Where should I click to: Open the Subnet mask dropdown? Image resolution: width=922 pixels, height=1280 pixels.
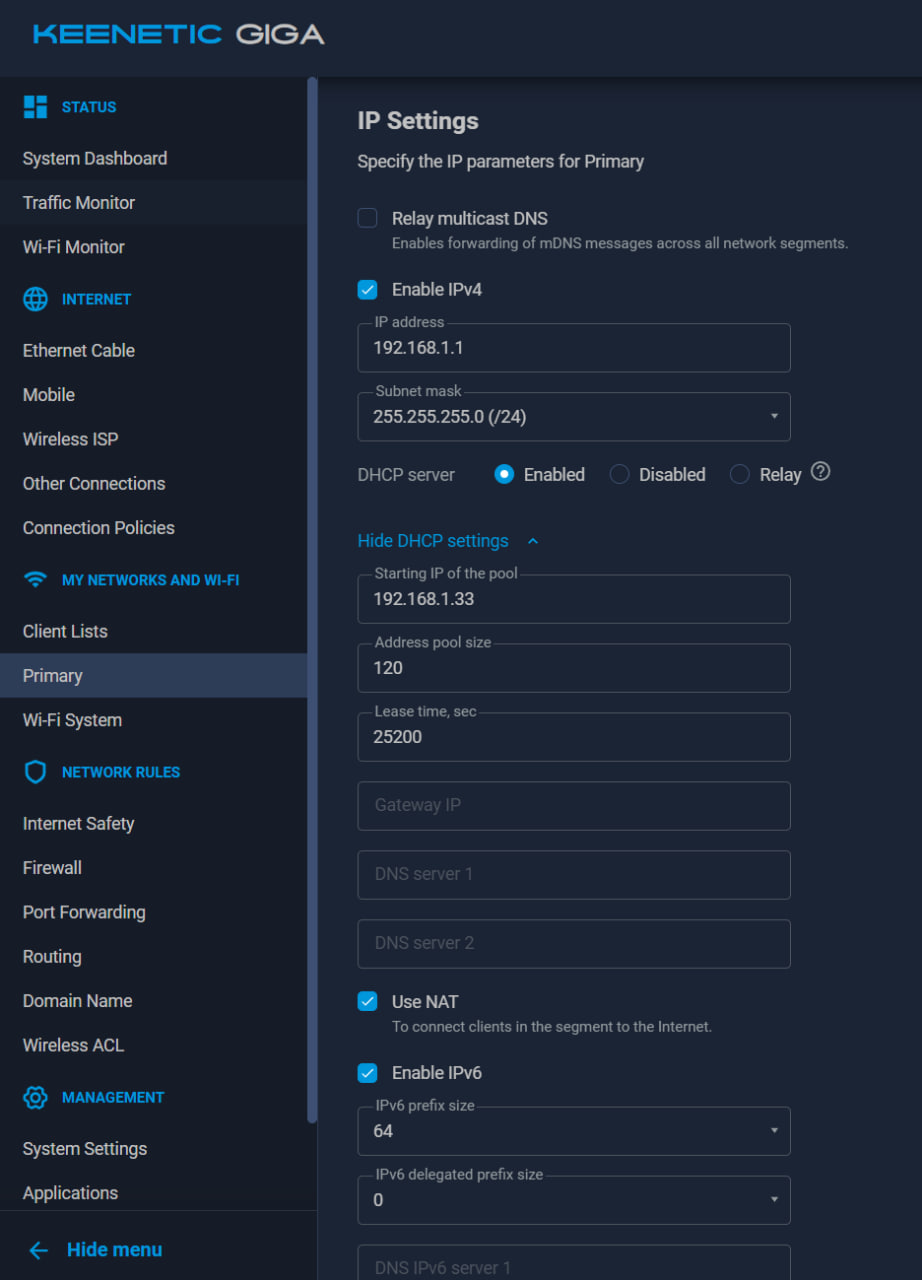pos(573,417)
